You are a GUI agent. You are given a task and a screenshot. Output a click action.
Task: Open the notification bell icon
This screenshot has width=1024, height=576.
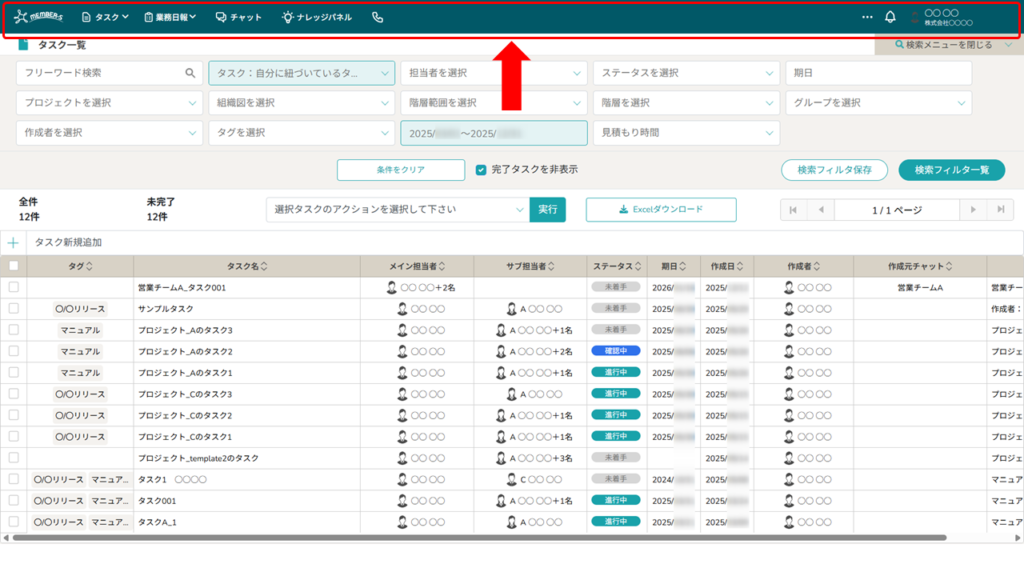coord(890,17)
